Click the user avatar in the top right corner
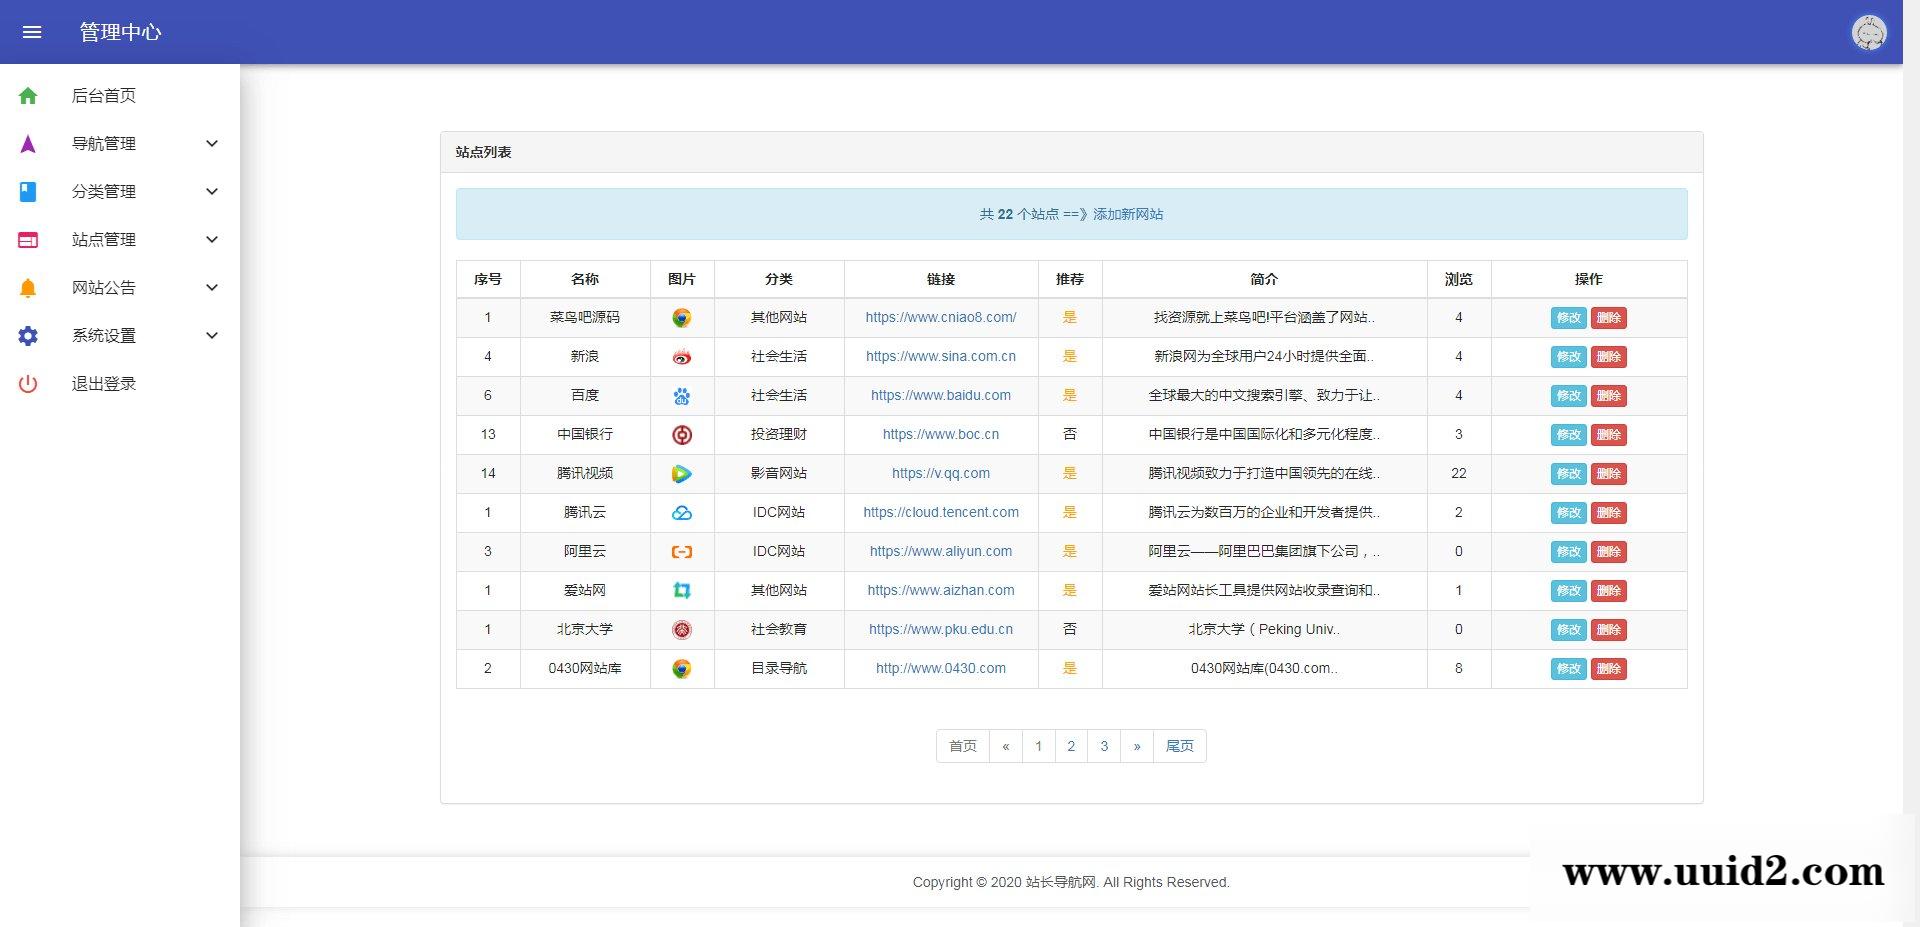 (1869, 32)
